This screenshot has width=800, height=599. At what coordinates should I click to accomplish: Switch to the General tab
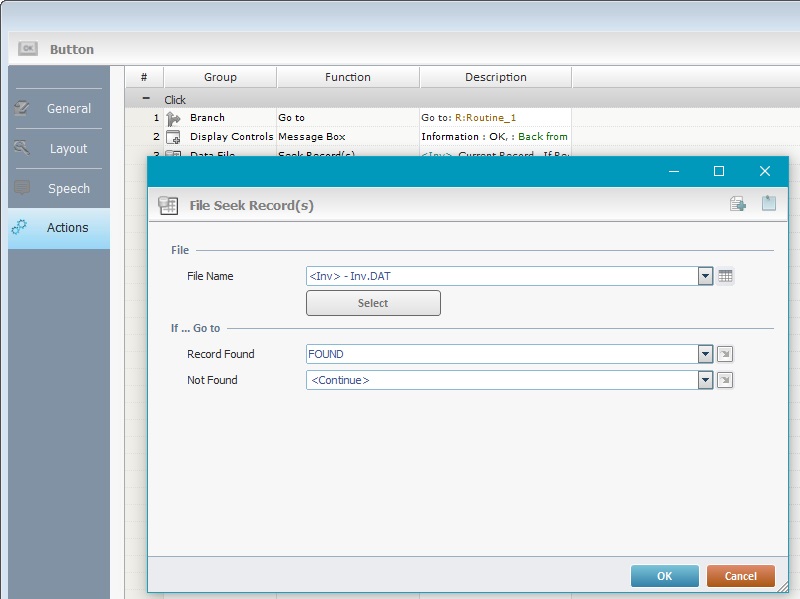[x=59, y=109]
